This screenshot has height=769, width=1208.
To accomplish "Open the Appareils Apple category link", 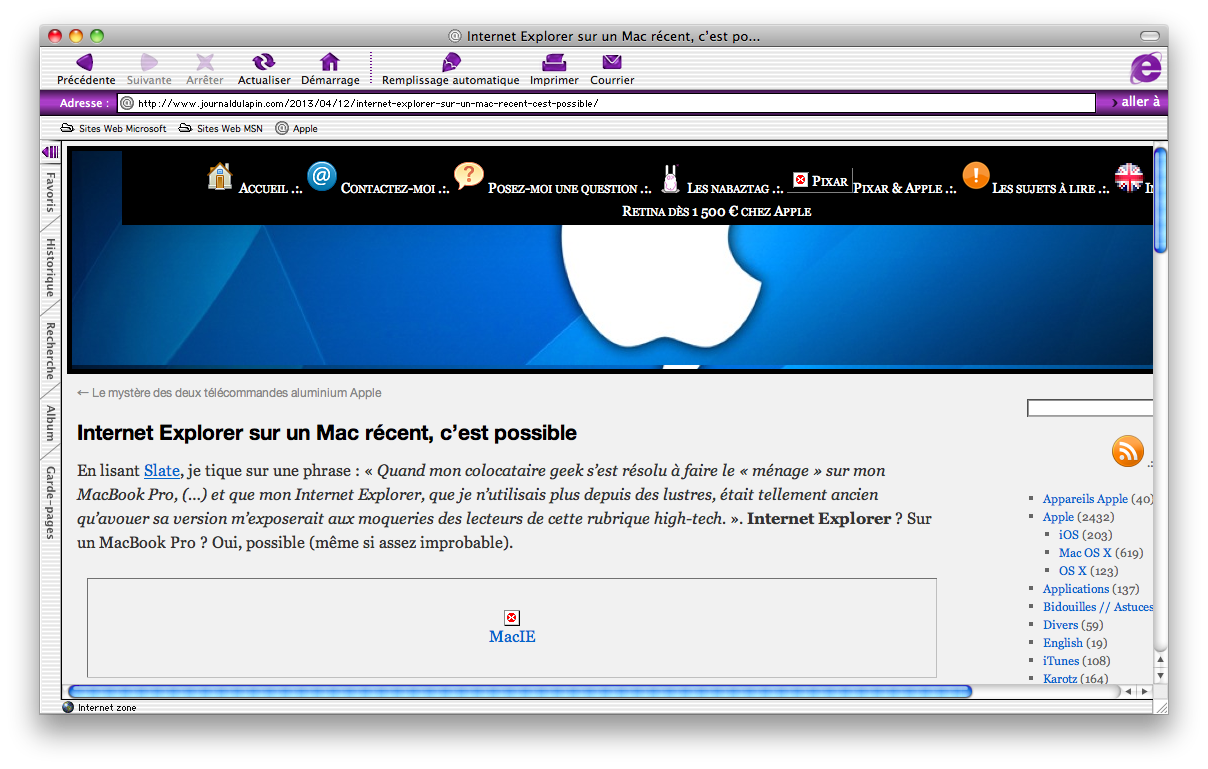I will click(x=1084, y=499).
